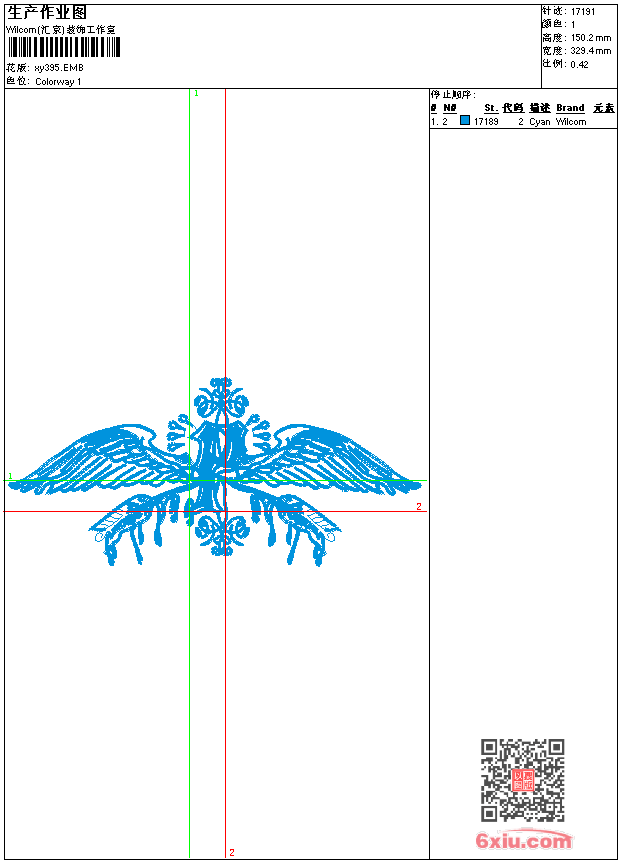Viewport: 620px width, 860px height.
Task: Click the red '2' marker at bottom of vertical line
Action: click(x=232, y=852)
